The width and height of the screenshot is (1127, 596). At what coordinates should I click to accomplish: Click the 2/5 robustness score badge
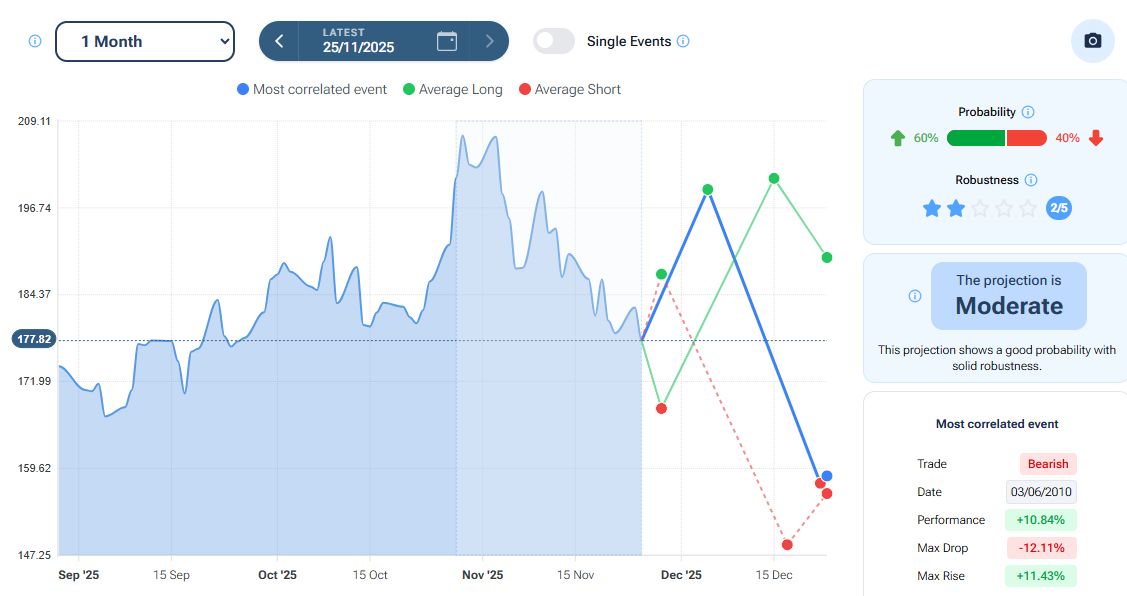click(1058, 208)
